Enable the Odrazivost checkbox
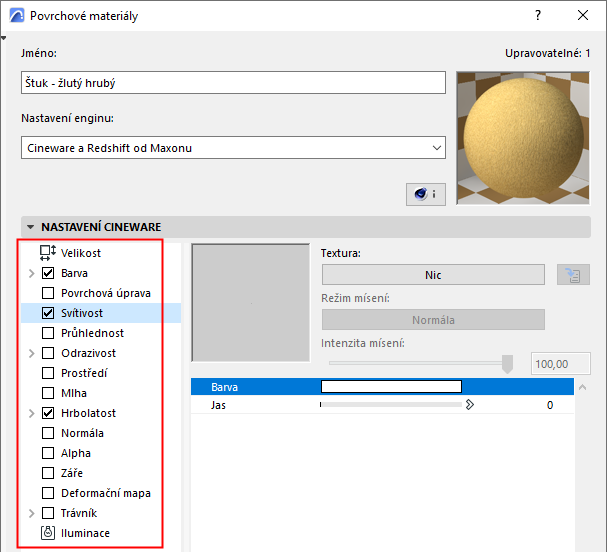 (48, 353)
